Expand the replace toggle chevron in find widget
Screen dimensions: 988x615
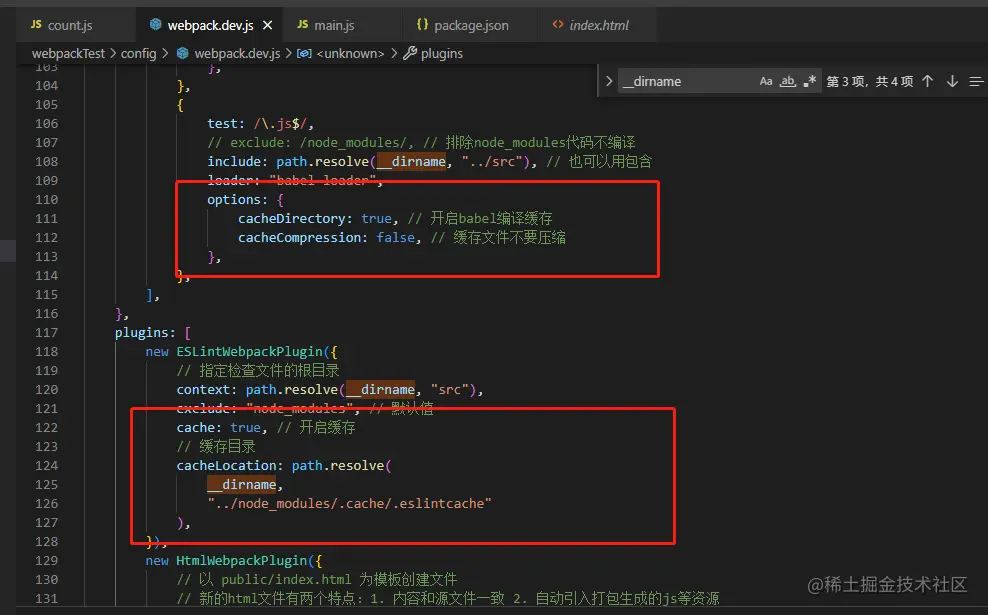point(609,81)
